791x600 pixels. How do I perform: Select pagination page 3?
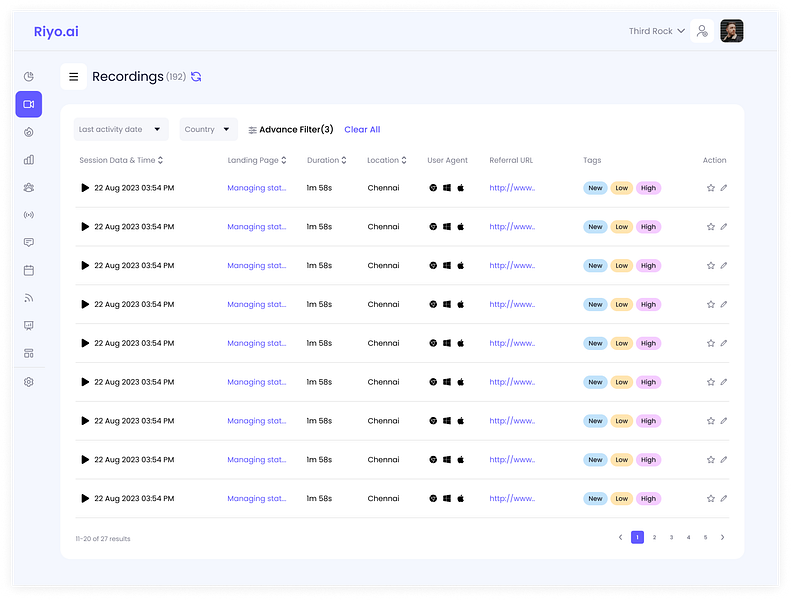671,537
